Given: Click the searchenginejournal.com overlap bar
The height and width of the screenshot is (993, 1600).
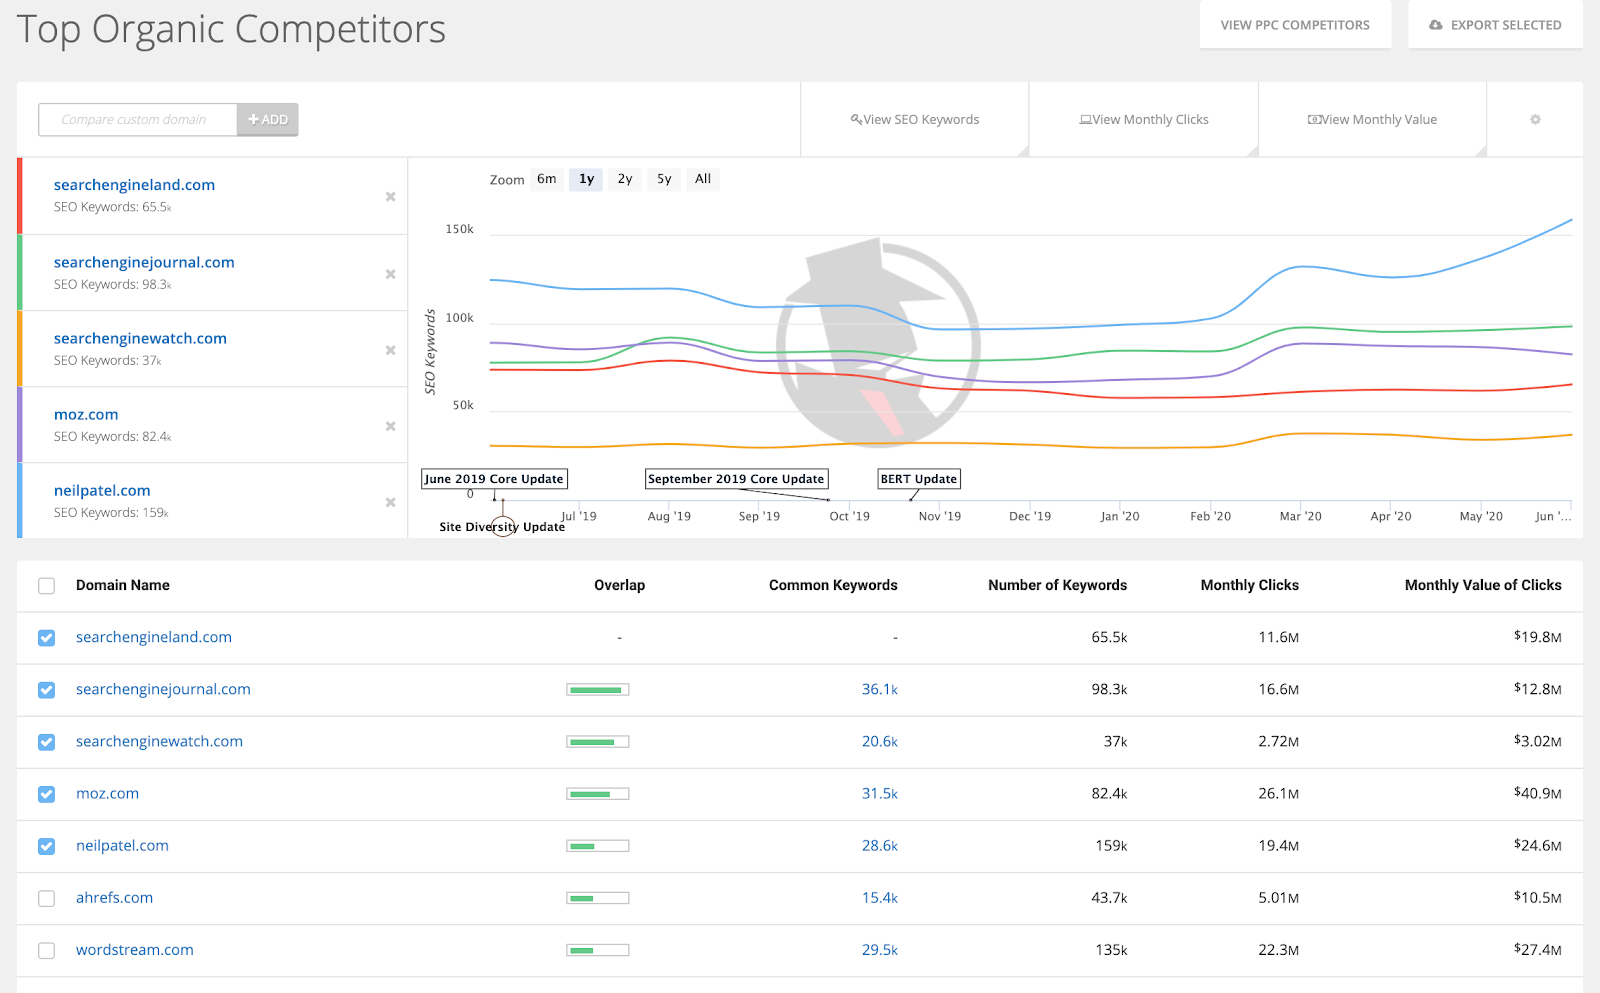Looking at the screenshot, I should tap(598, 690).
